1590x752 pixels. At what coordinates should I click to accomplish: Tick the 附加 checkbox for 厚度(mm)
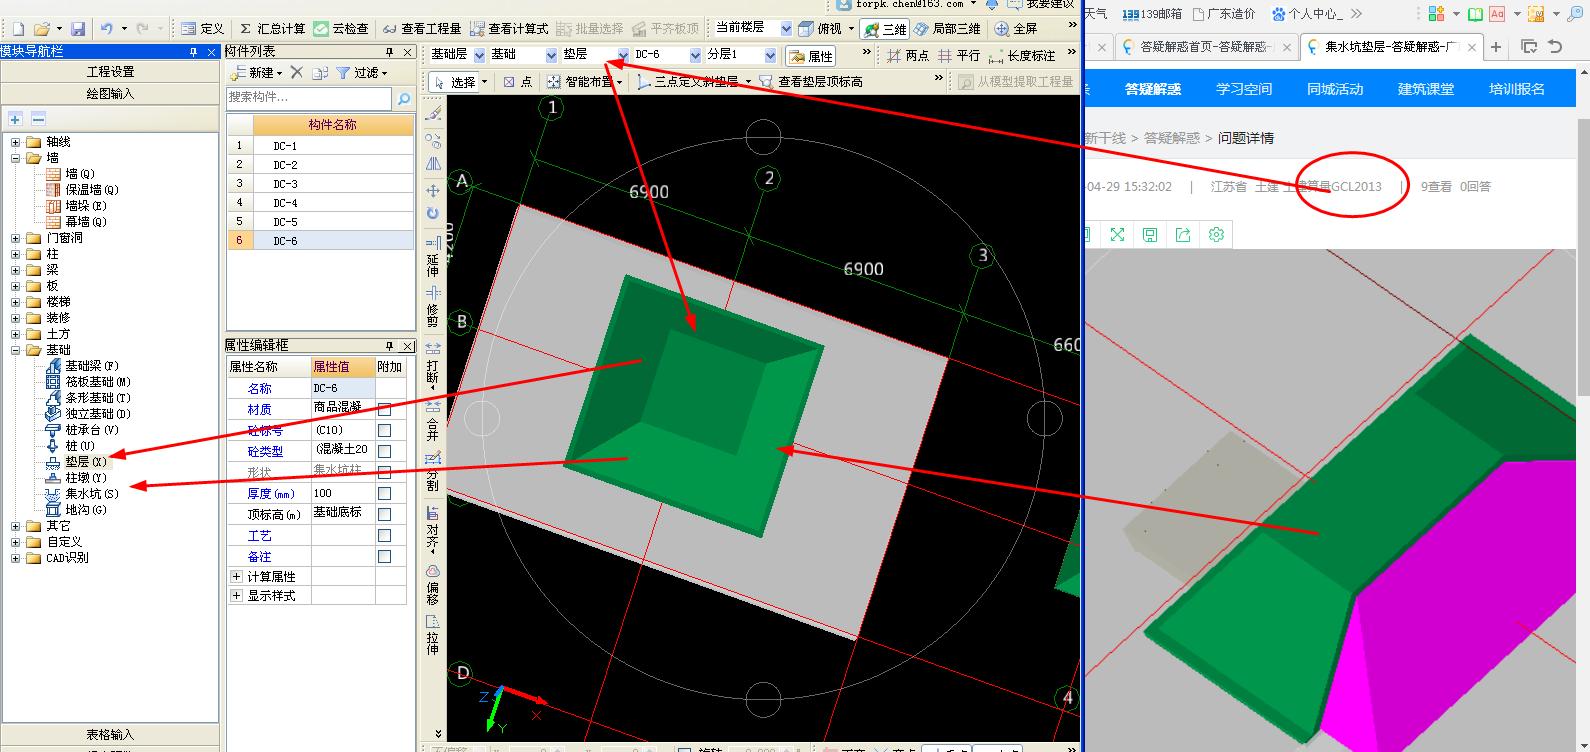point(384,493)
